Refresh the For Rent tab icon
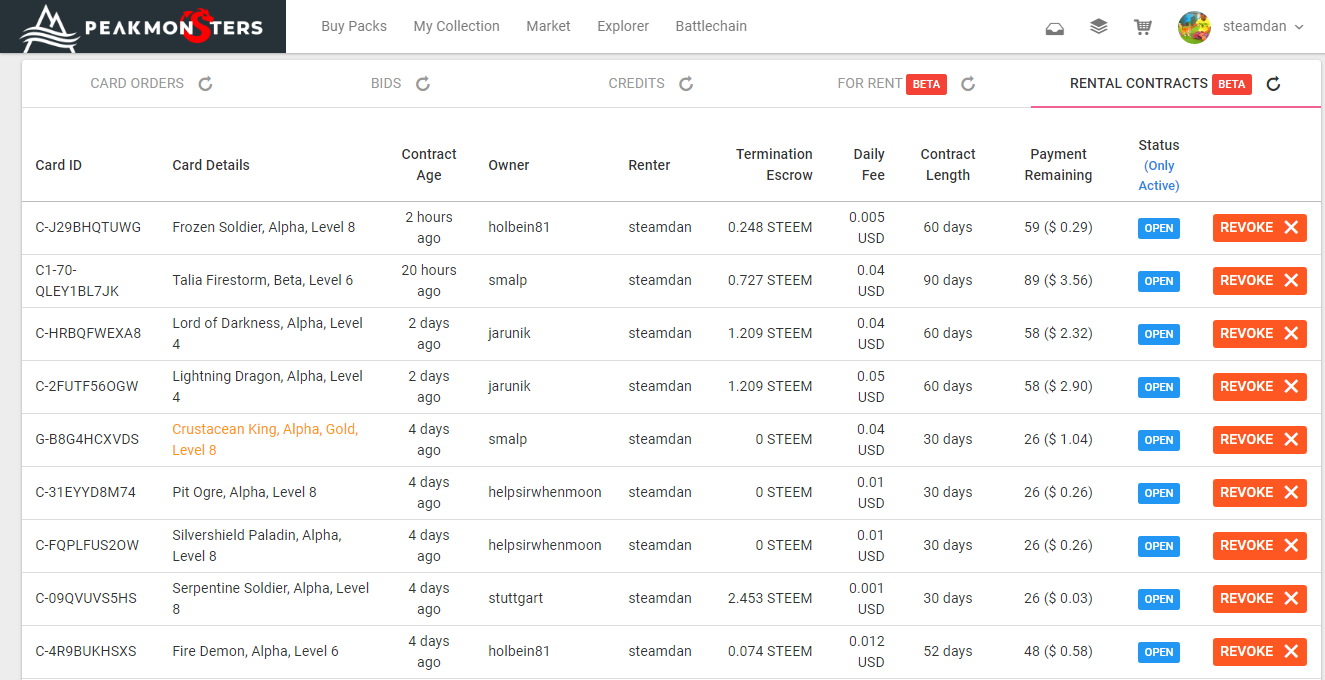The height and width of the screenshot is (680, 1325). tap(968, 84)
